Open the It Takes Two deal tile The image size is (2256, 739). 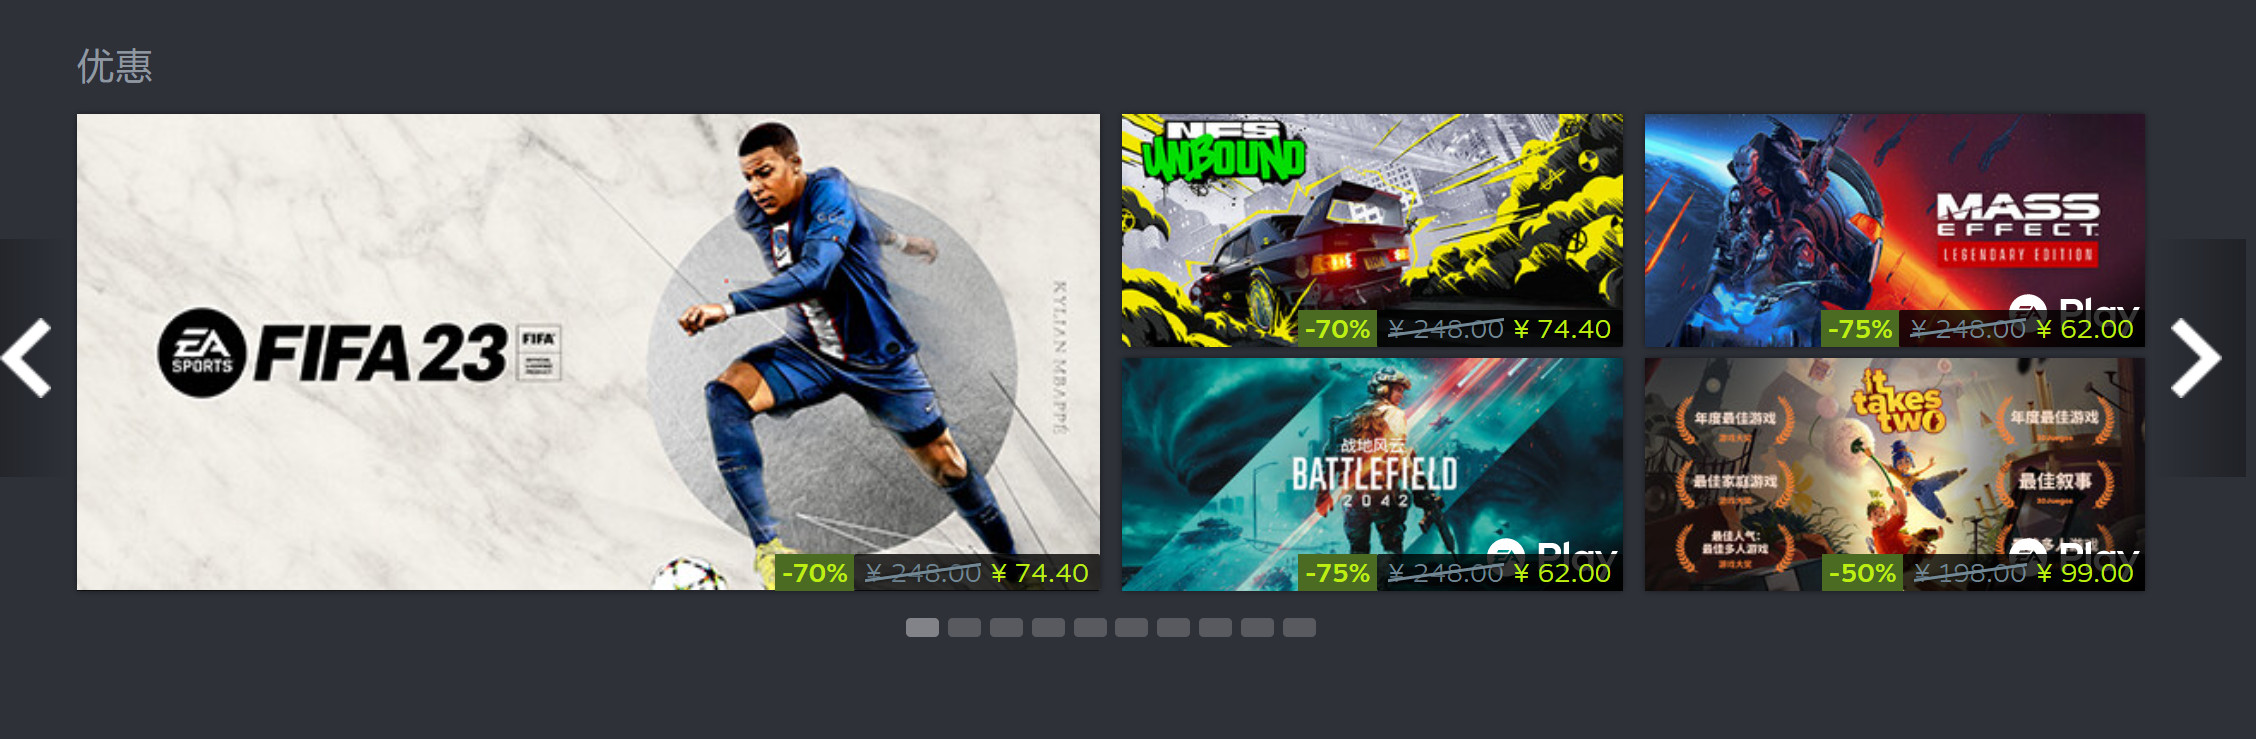[1895, 474]
